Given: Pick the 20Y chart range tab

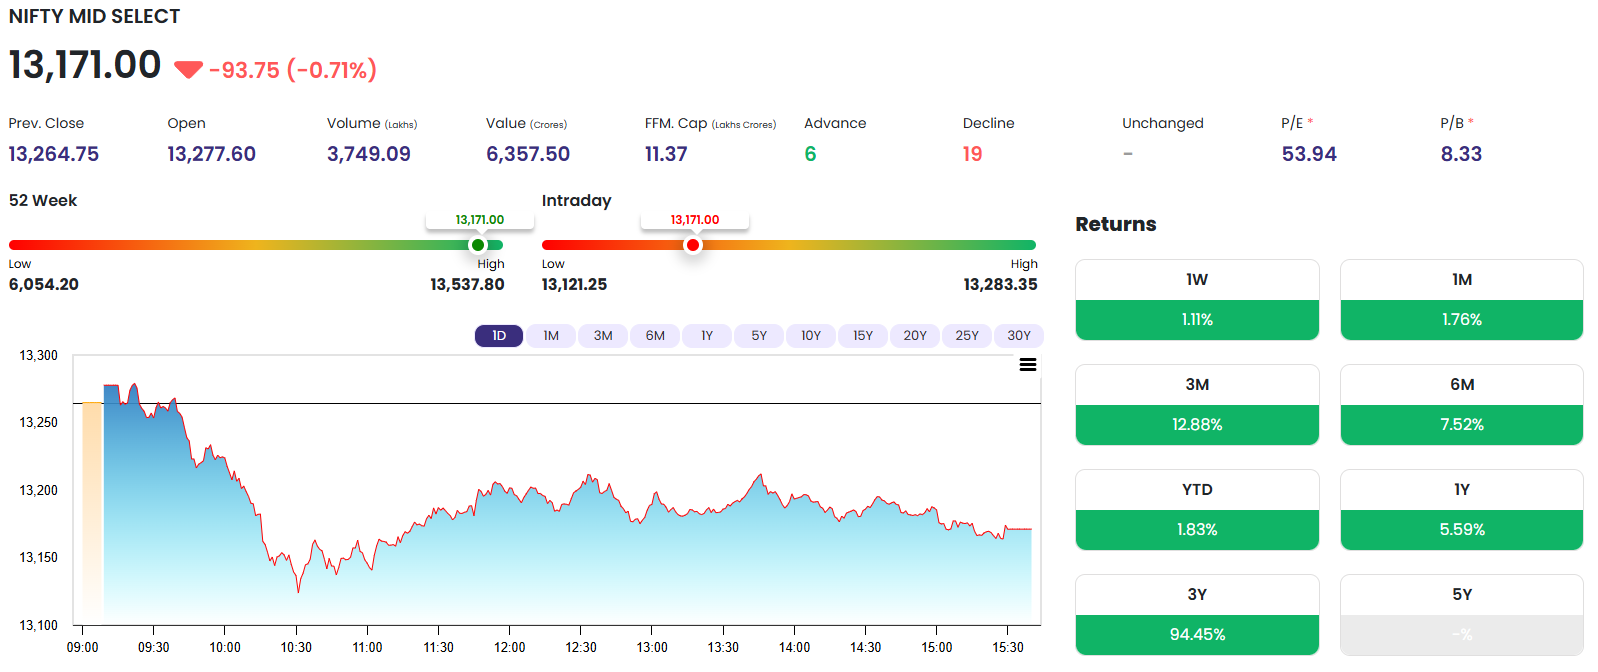Looking at the screenshot, I should point(915,336).
